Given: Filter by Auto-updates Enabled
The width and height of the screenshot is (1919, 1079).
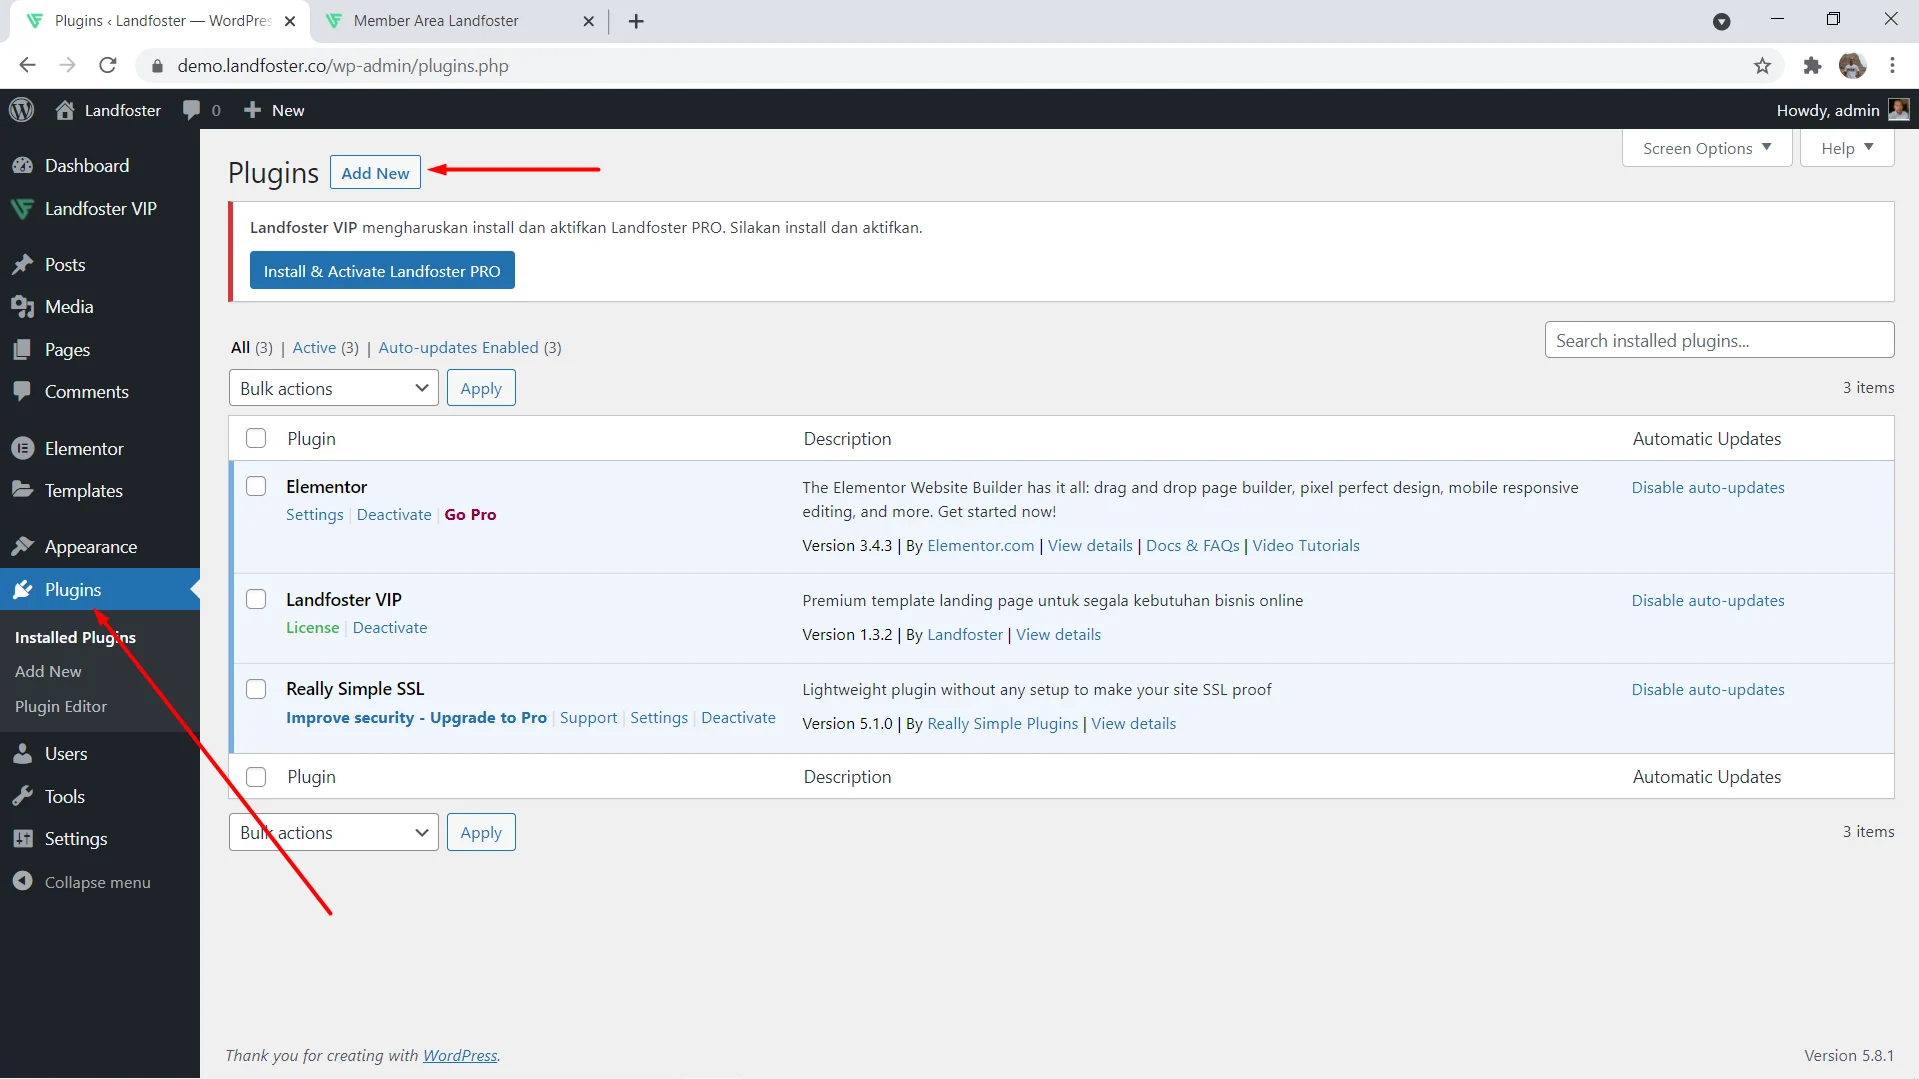Looking at the screenshot, I should 458,348.
